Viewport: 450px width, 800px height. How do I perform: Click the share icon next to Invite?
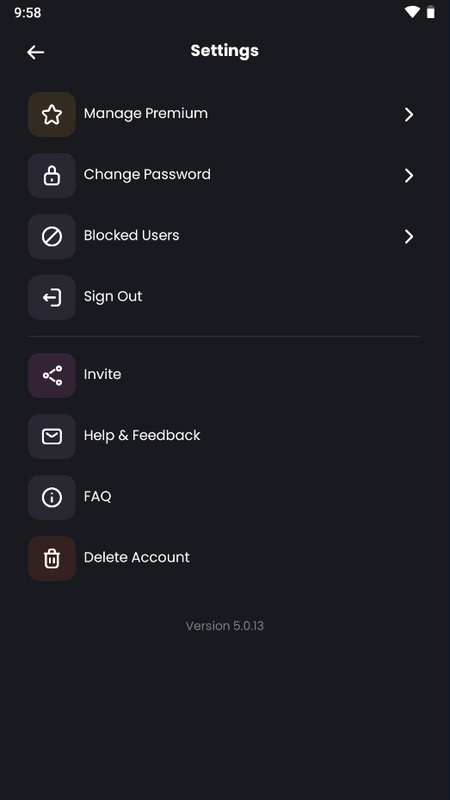tap(52, 376)
